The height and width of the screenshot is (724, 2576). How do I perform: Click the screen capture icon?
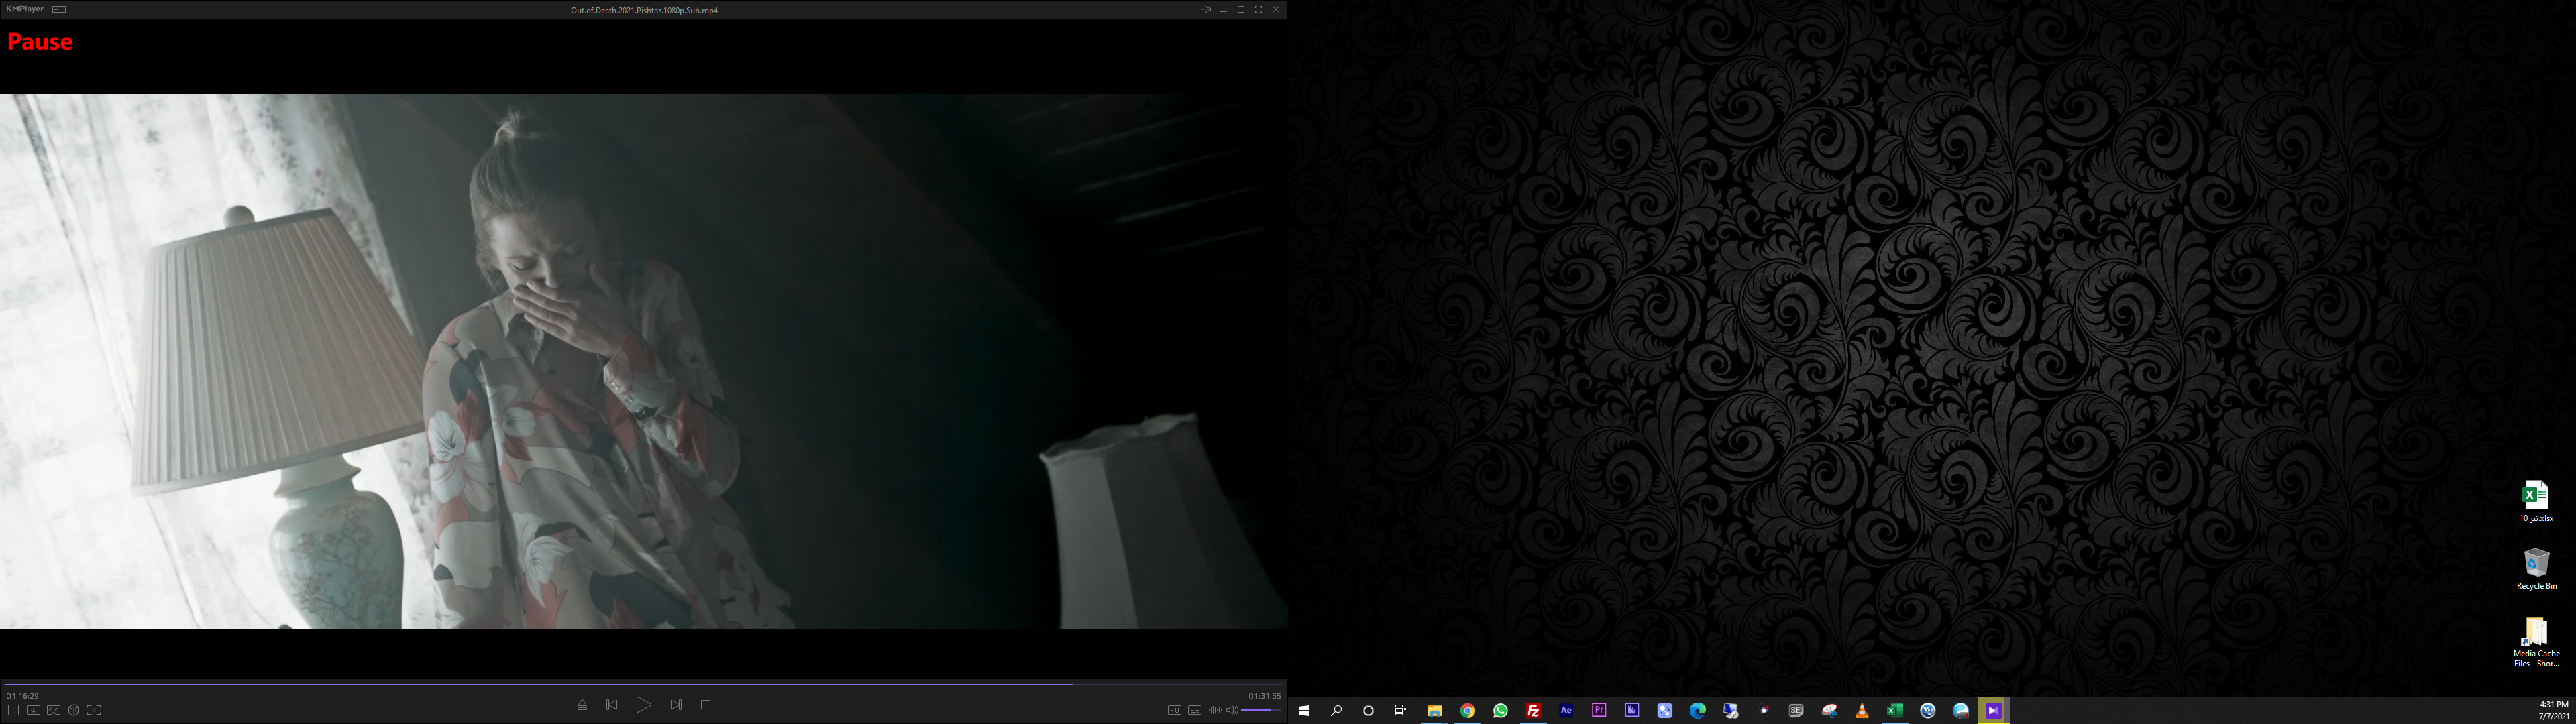[x=94, y=710]
